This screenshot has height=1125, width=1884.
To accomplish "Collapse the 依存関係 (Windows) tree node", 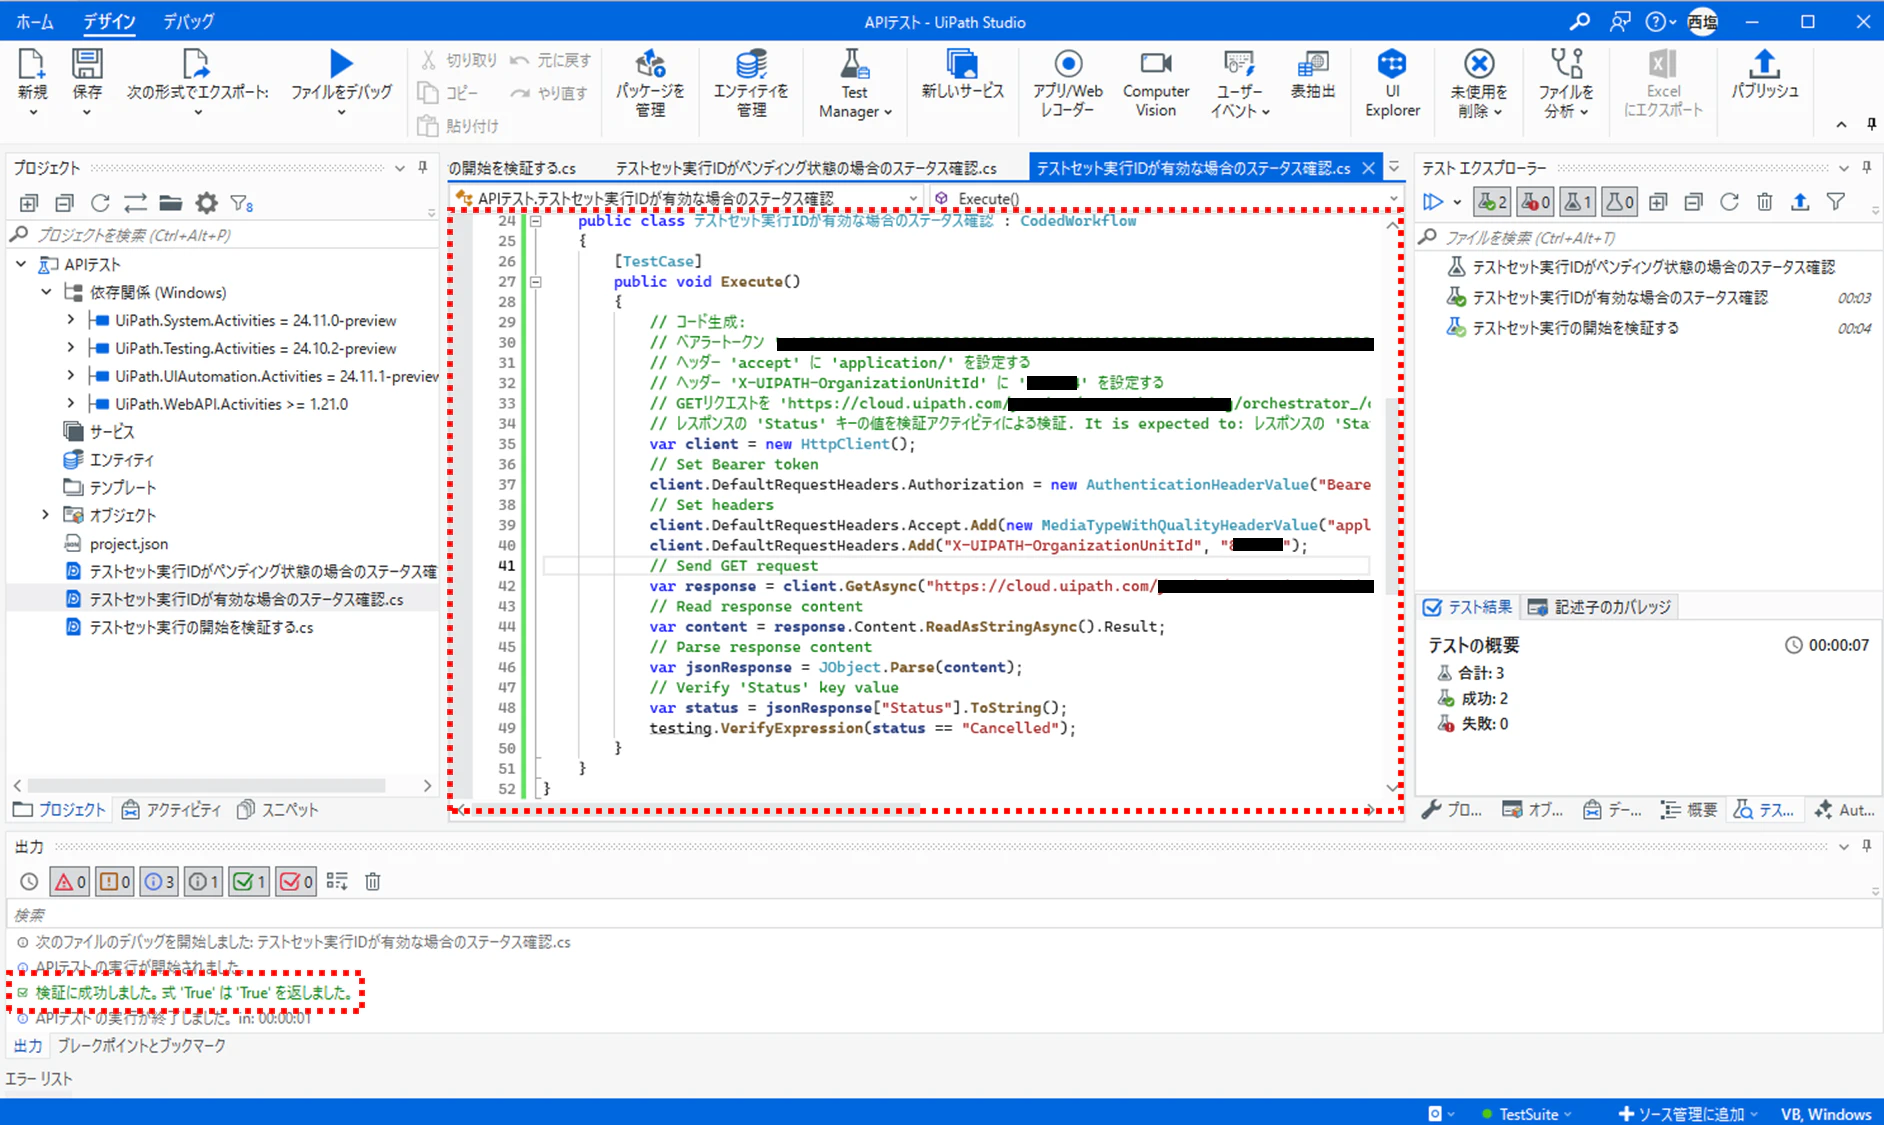I will [x=46, y=292].
